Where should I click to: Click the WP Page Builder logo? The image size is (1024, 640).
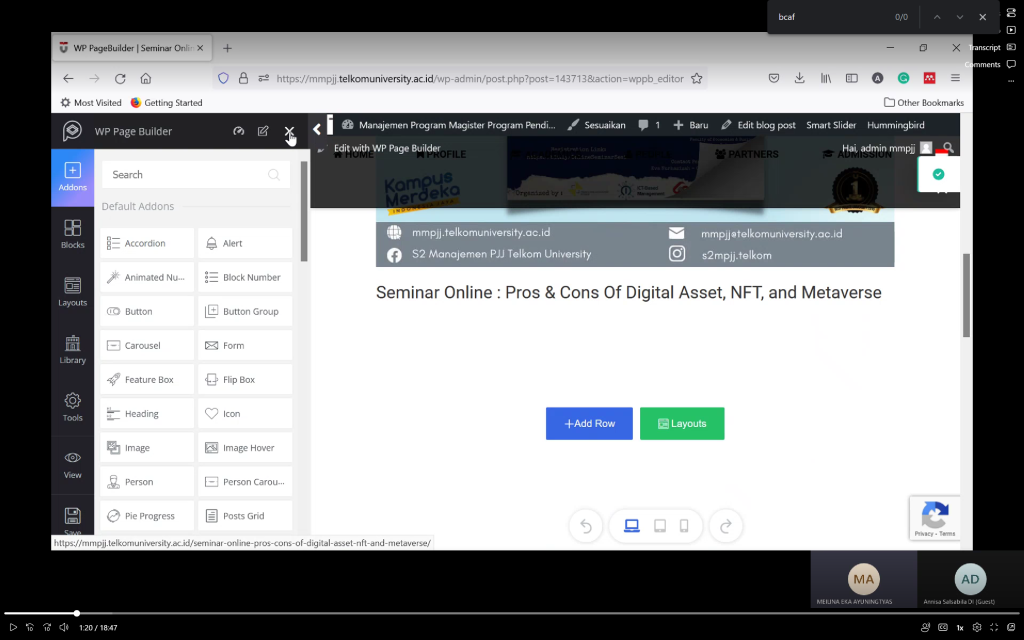tap(72, 131)
